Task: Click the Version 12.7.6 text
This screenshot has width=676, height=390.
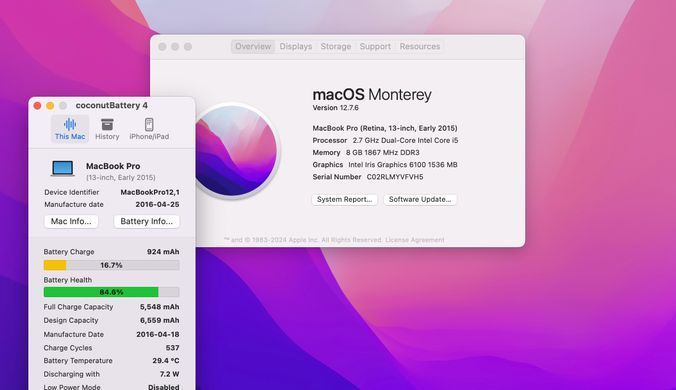Action: pyautogui.click(x=335, y=108)
